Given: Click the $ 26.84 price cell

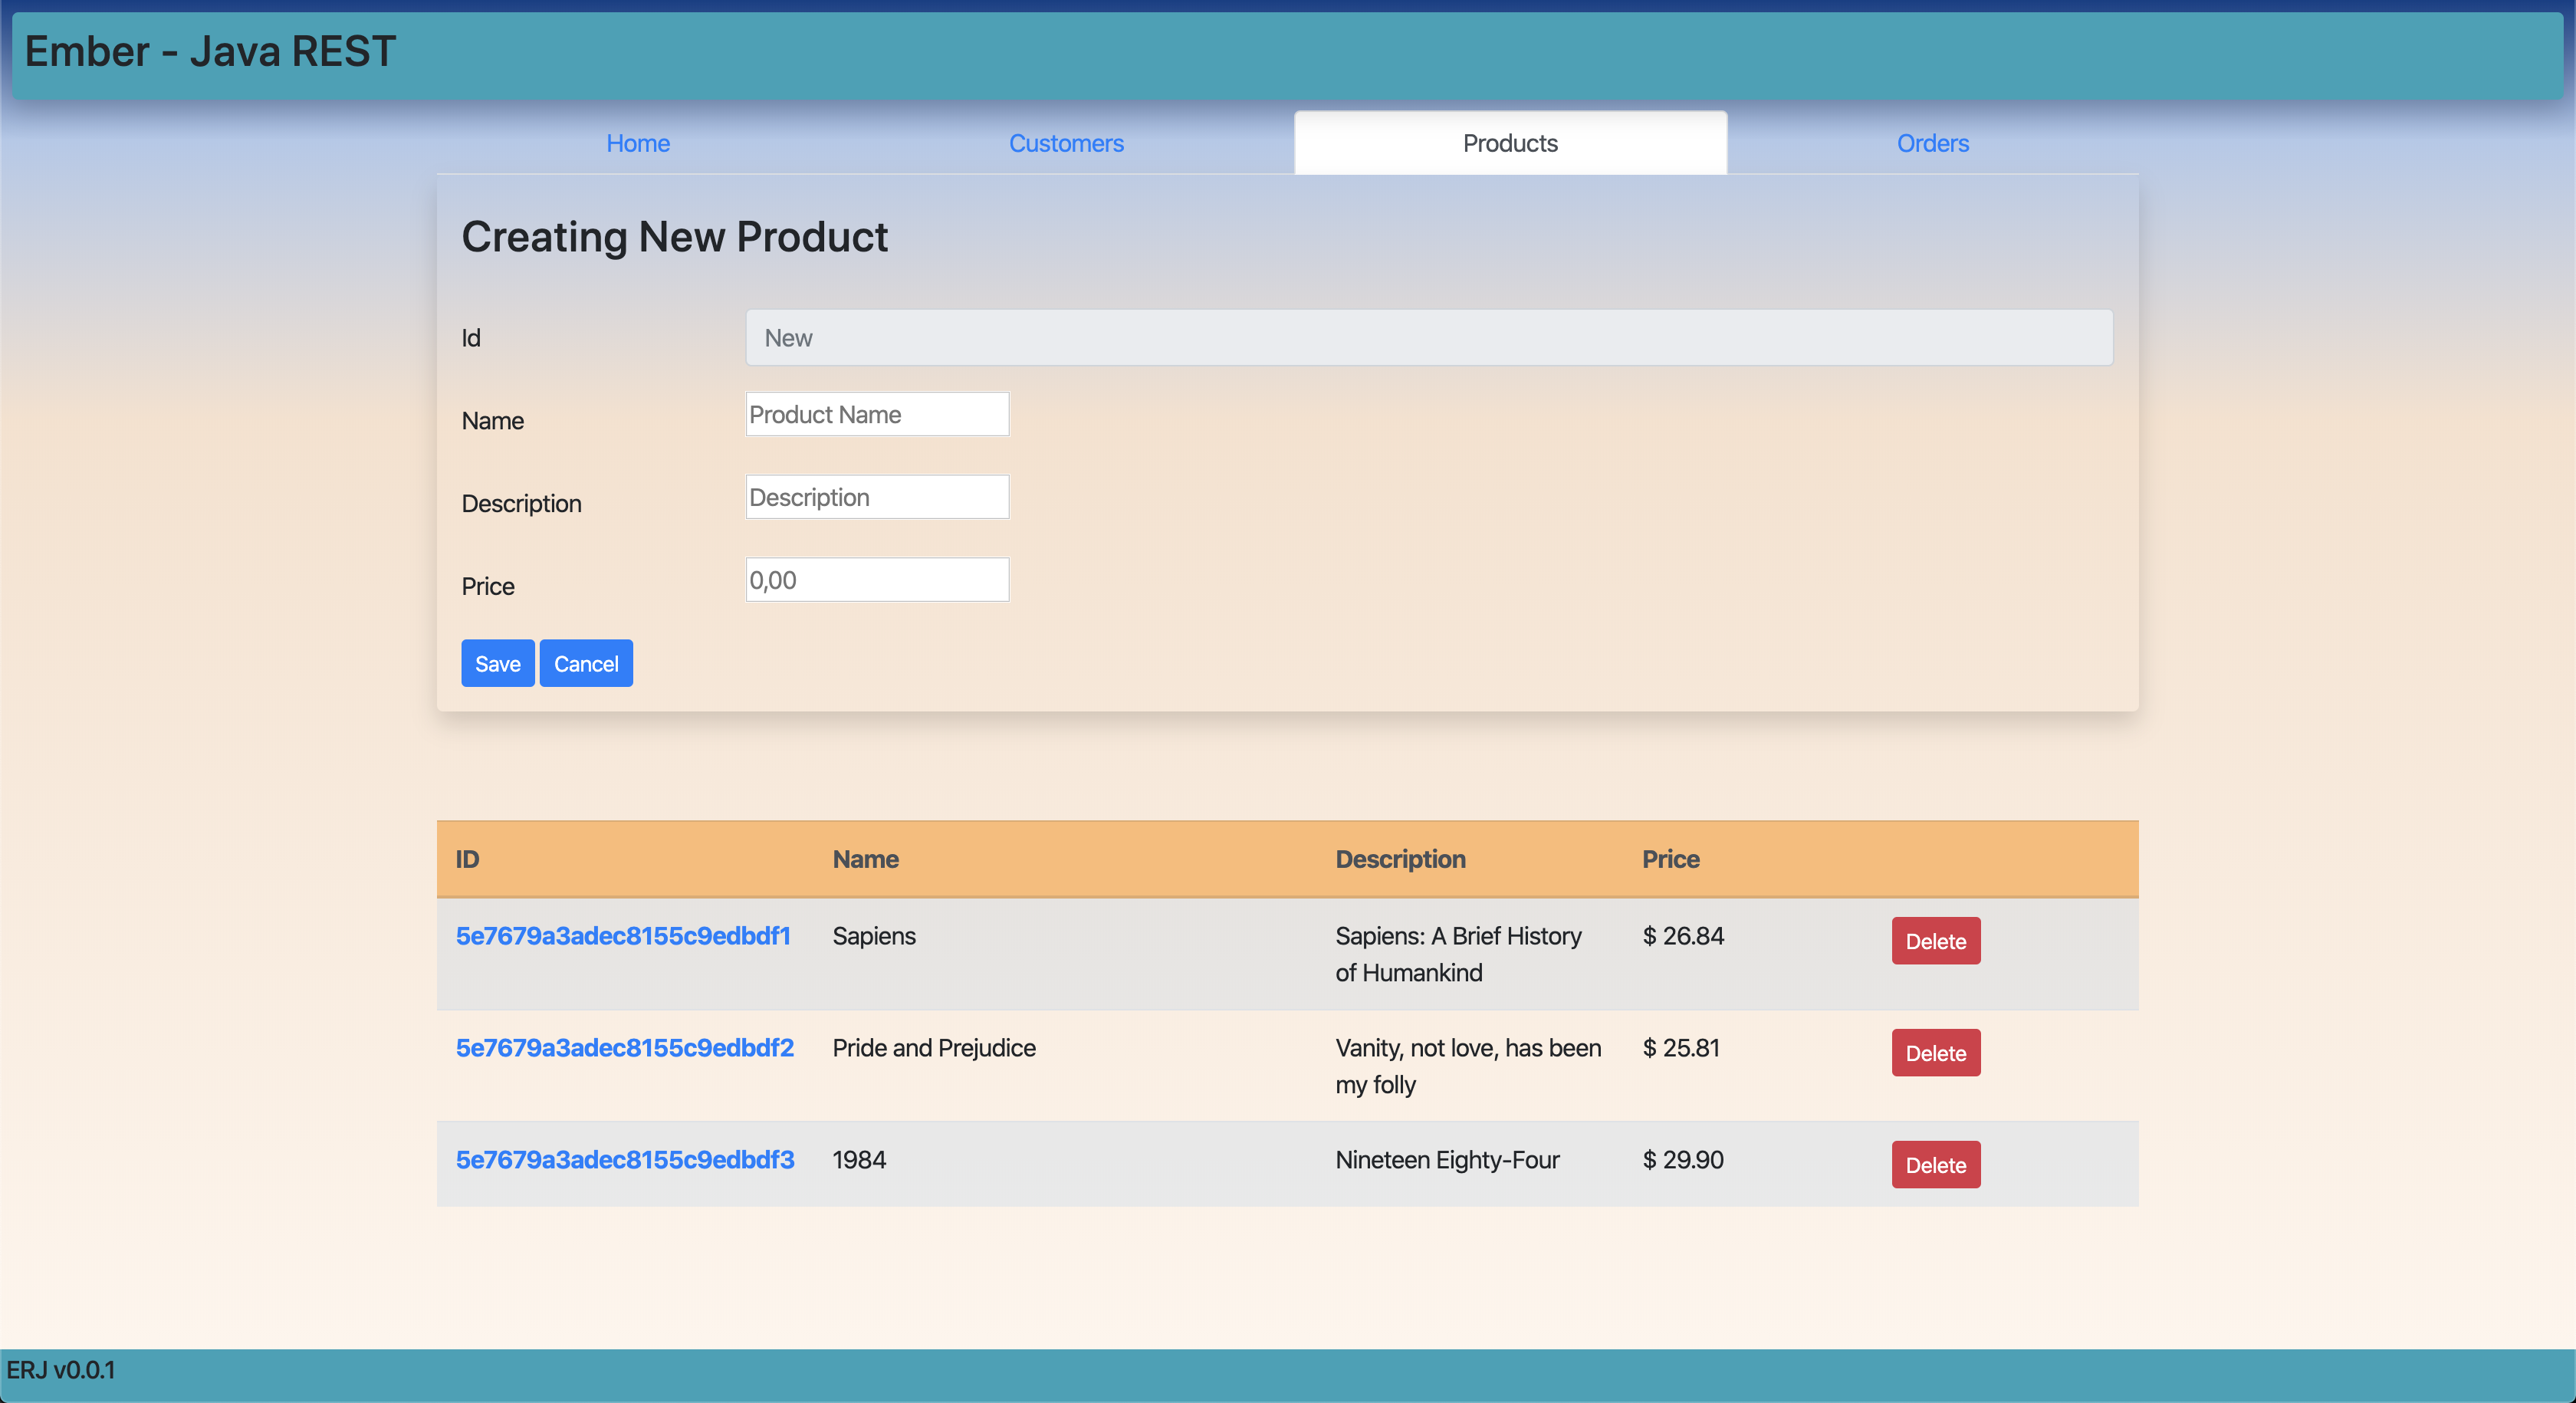Looking at the screenshot, I should click(1684, 936).
